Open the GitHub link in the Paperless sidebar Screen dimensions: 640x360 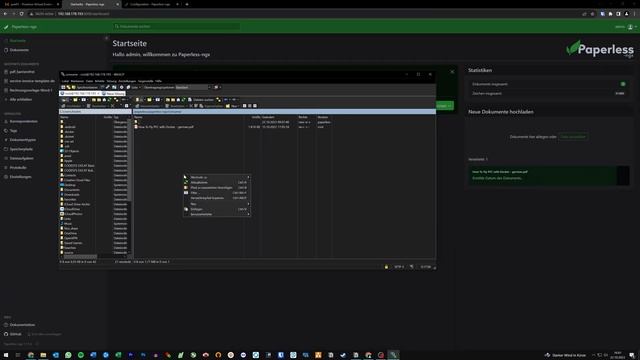[13, 334]
